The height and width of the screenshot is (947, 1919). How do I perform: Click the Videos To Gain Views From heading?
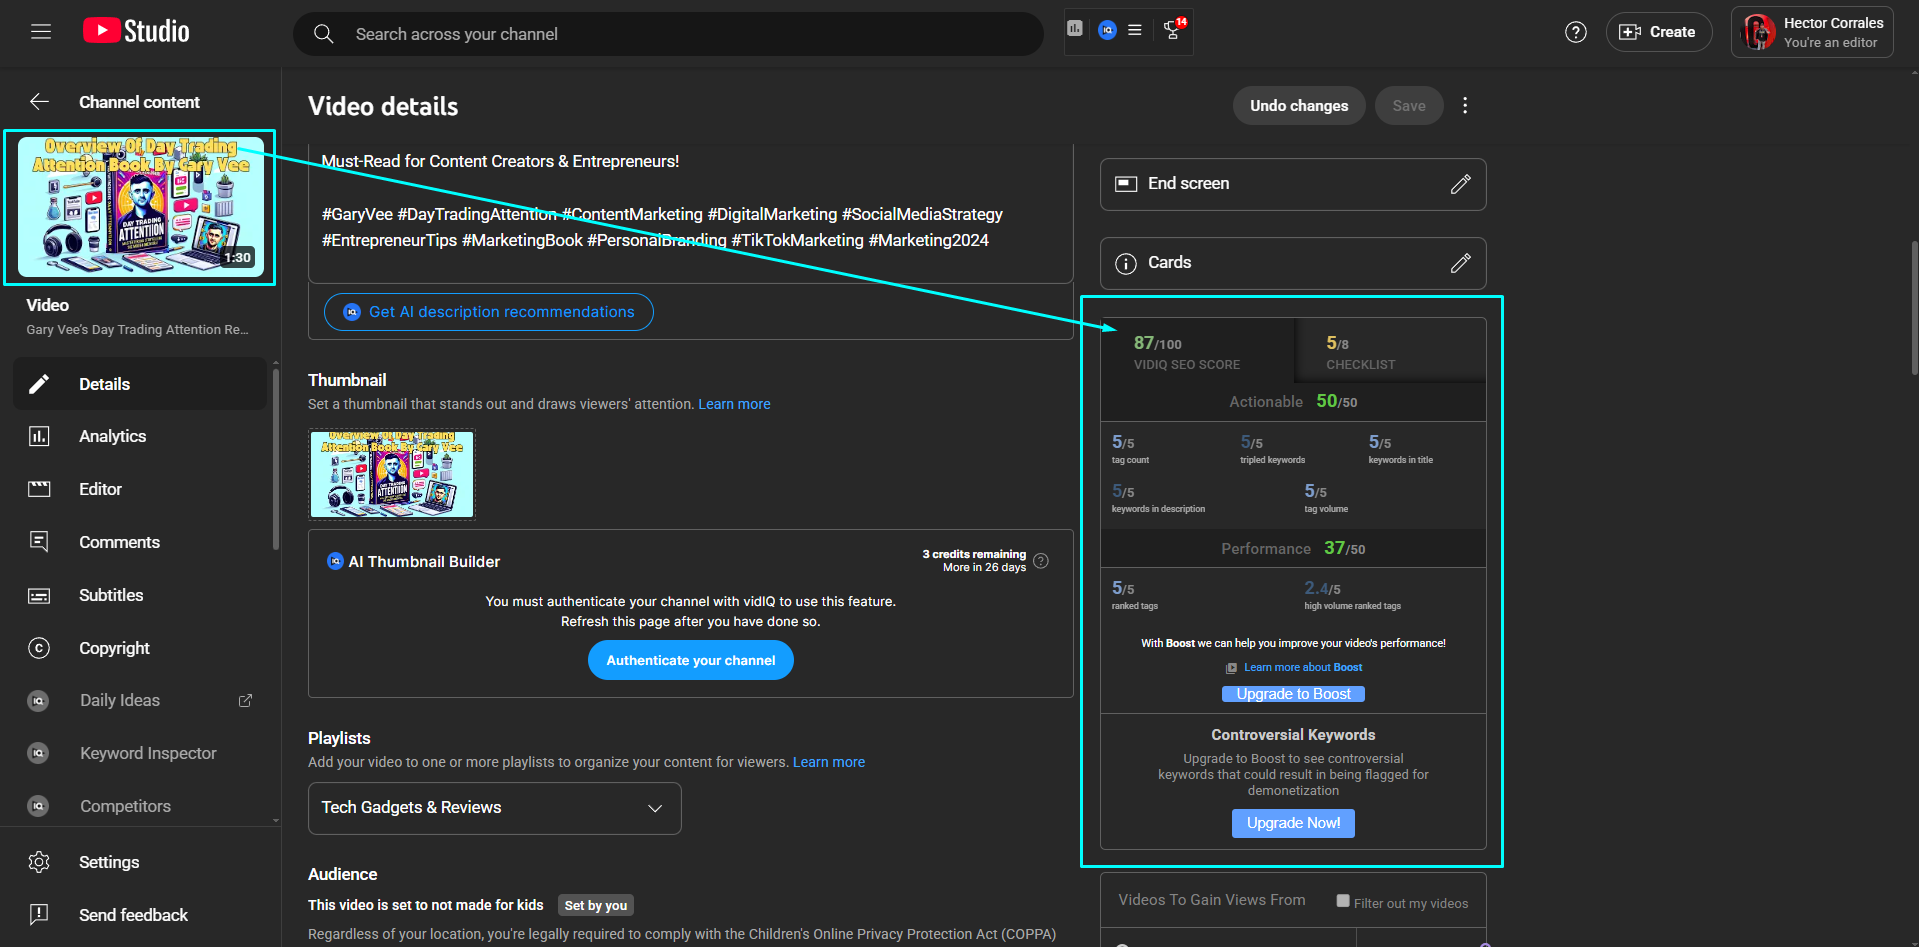1211,900
